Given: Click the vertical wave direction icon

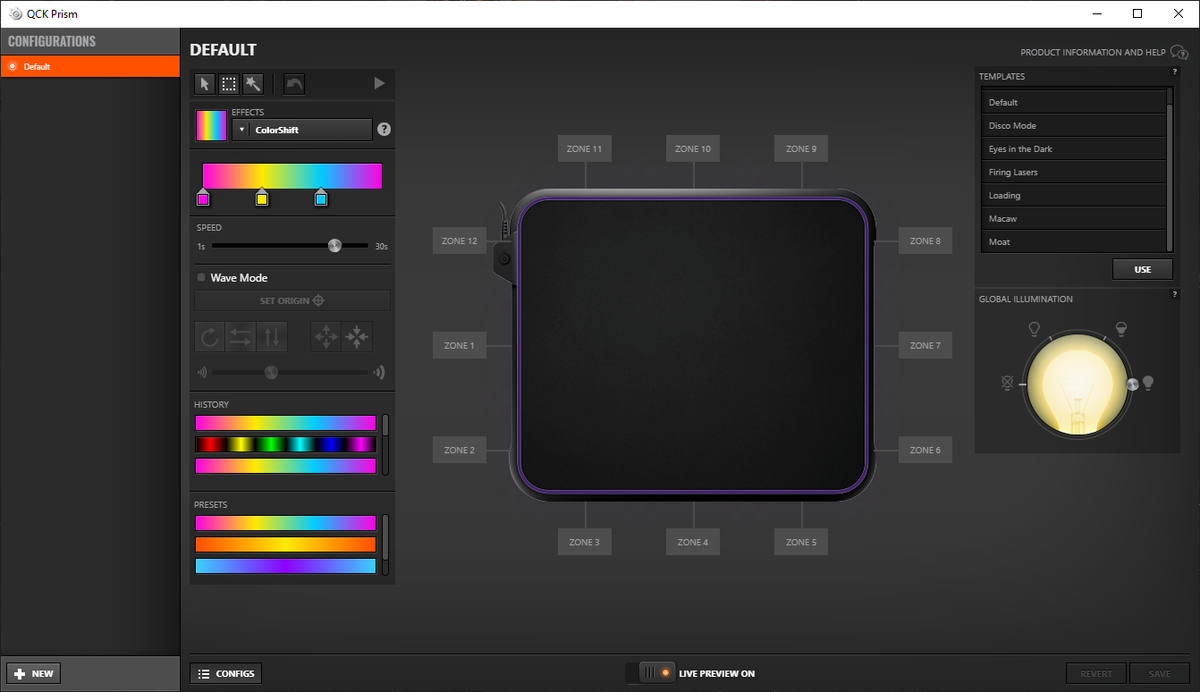Looking at the screenshot, I should click(272, 337).
